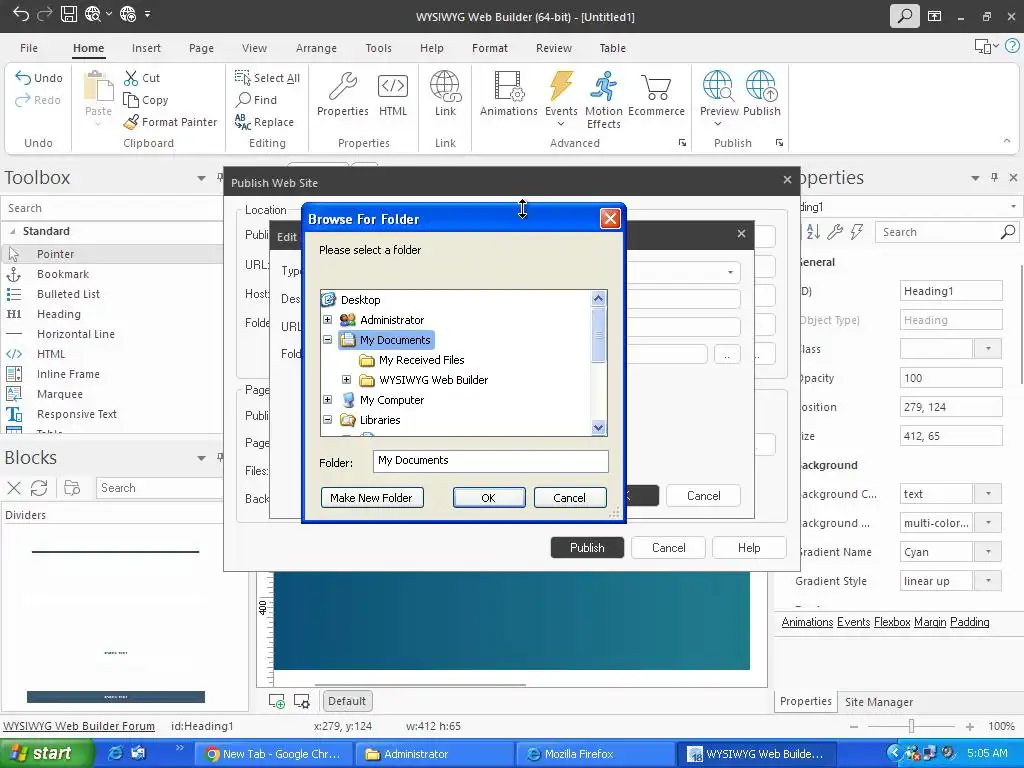This screenshot has height=768, width=1024.
Task: Click the help question mark icon
Action: tap(1013, 46)
